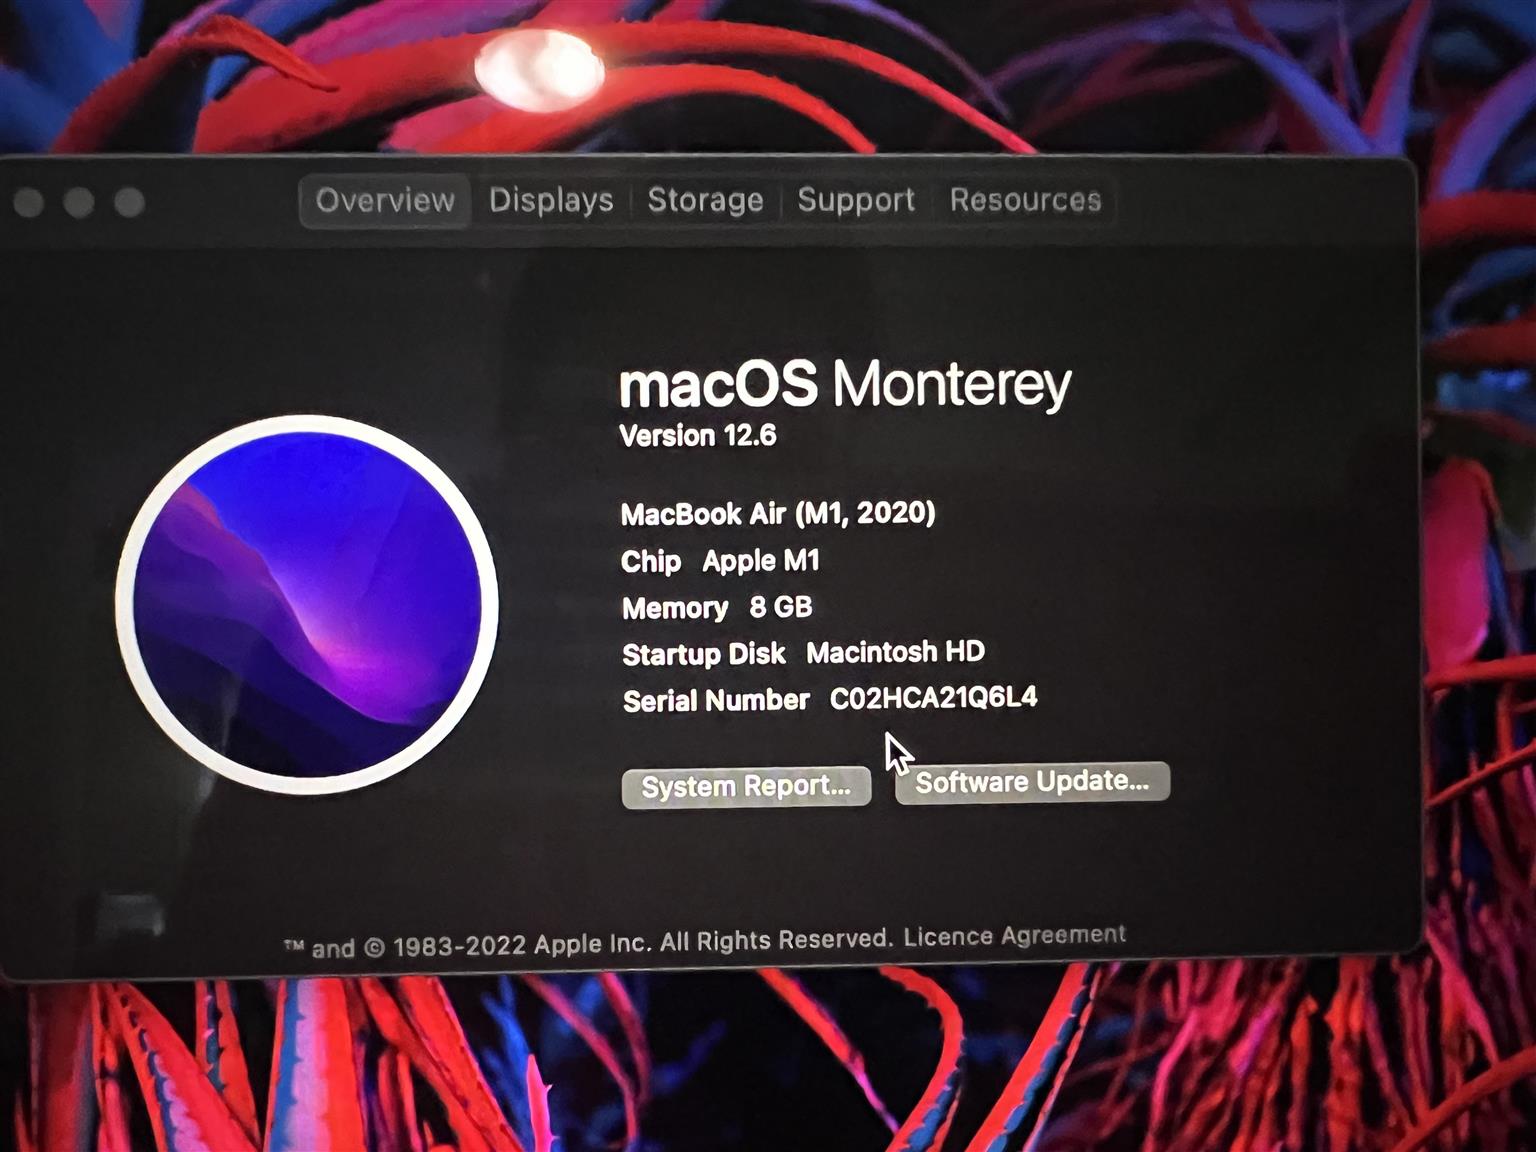Screen dimensions: 1536x1152
Task: Click the System Report button
Action: [x=746, y=787]
